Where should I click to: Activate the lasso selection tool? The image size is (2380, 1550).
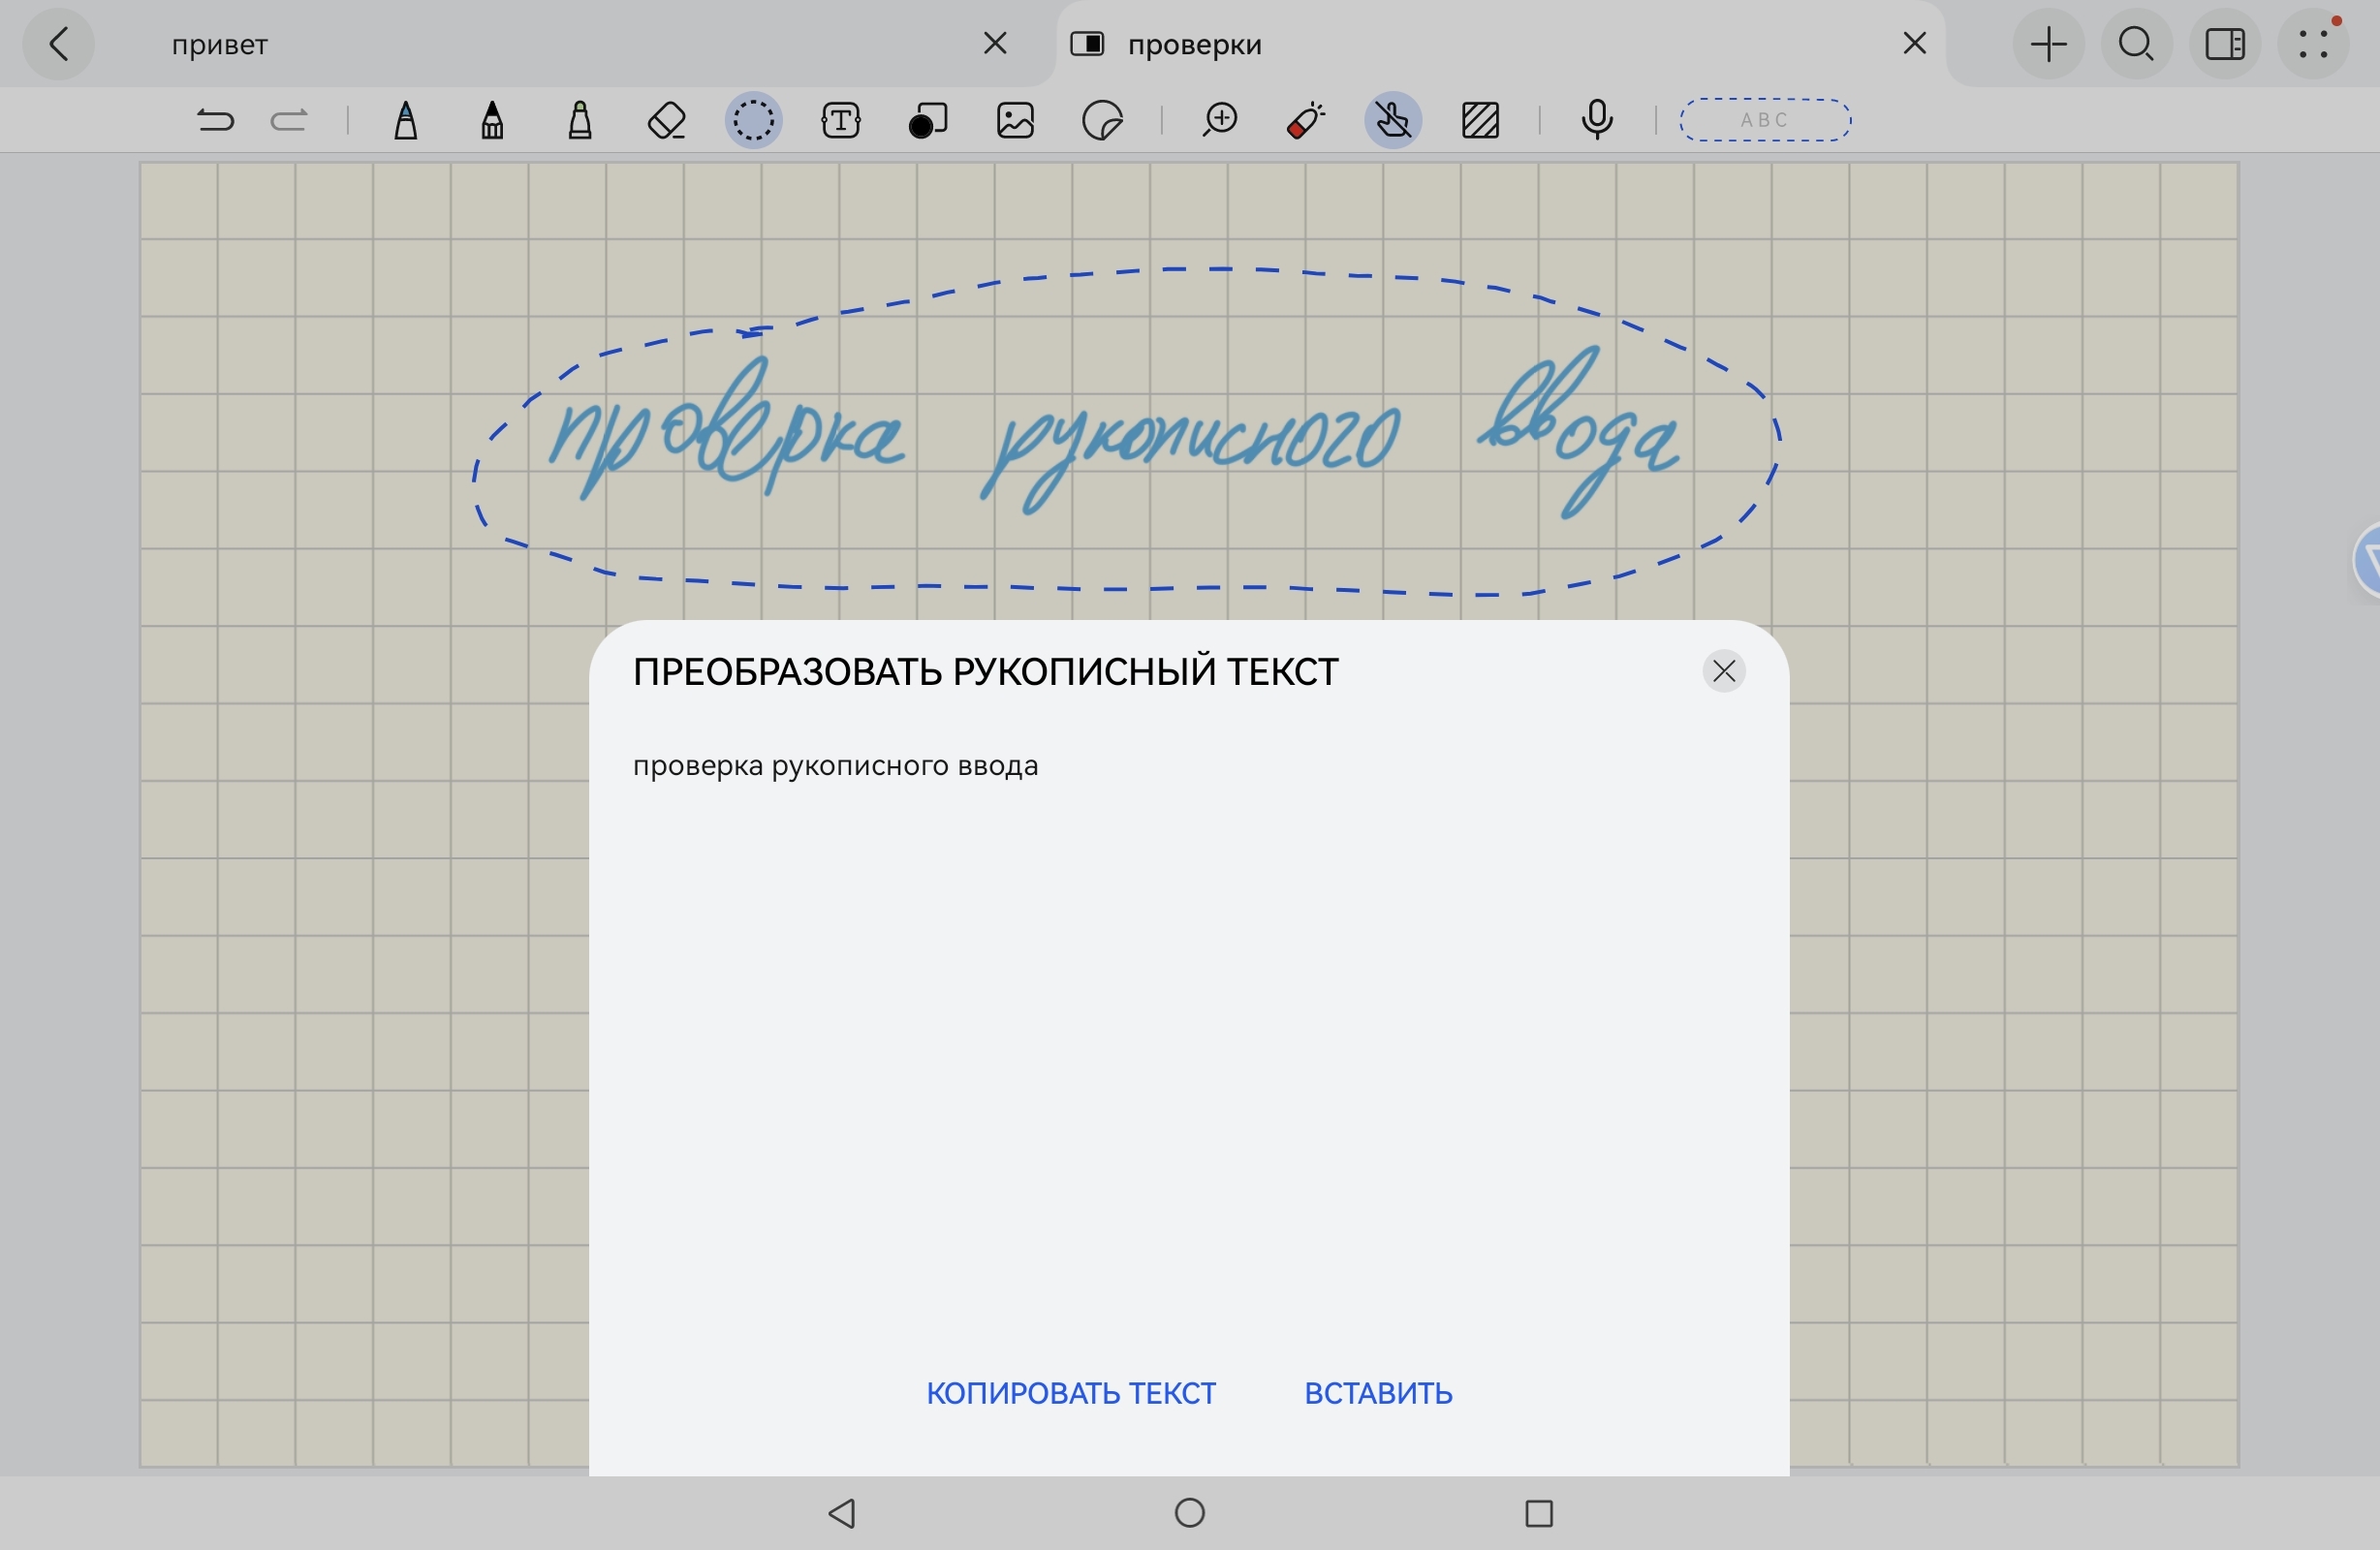753,121
